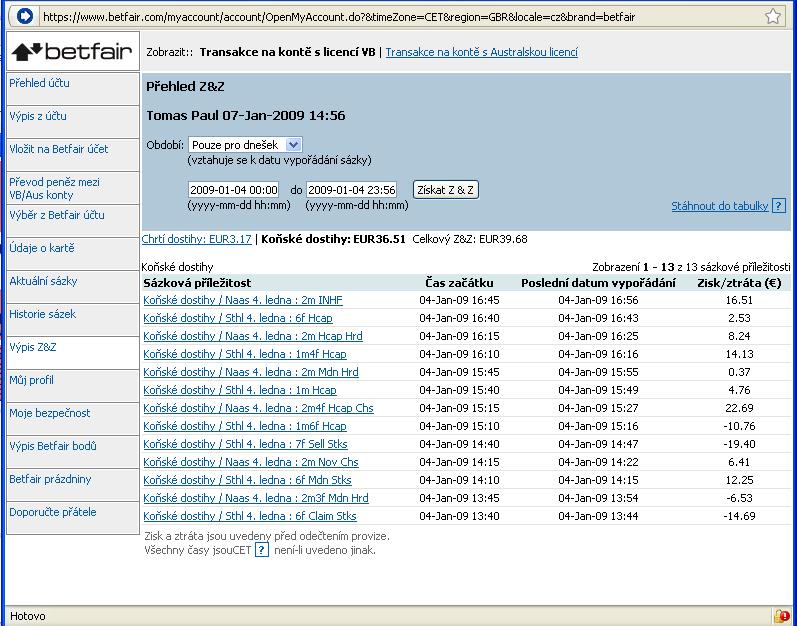797x626 pixels.
Task: Click Stáhnout do tabulky download link
Action: 720,206
